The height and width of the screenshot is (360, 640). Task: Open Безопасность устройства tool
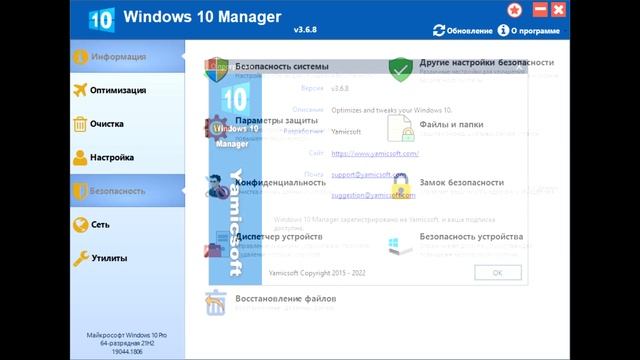click(471, 236)
